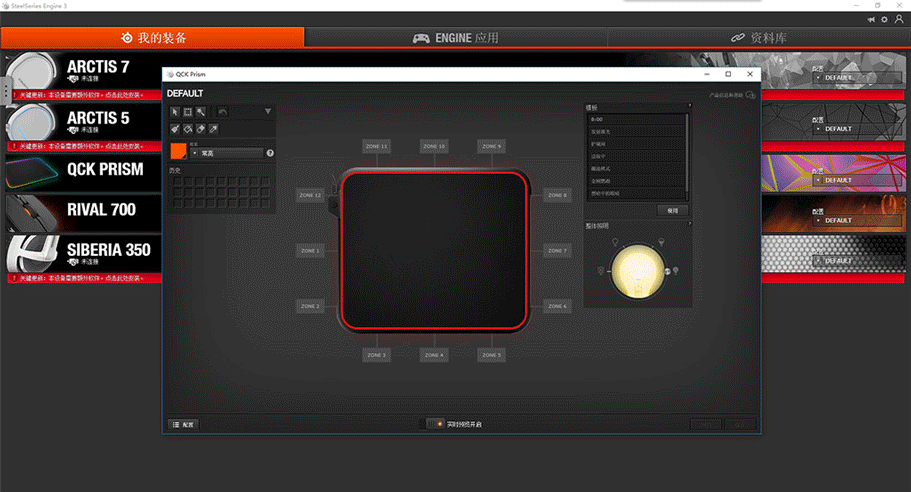
Task: Open settings gear icon in header
Action: click(884, 19)
